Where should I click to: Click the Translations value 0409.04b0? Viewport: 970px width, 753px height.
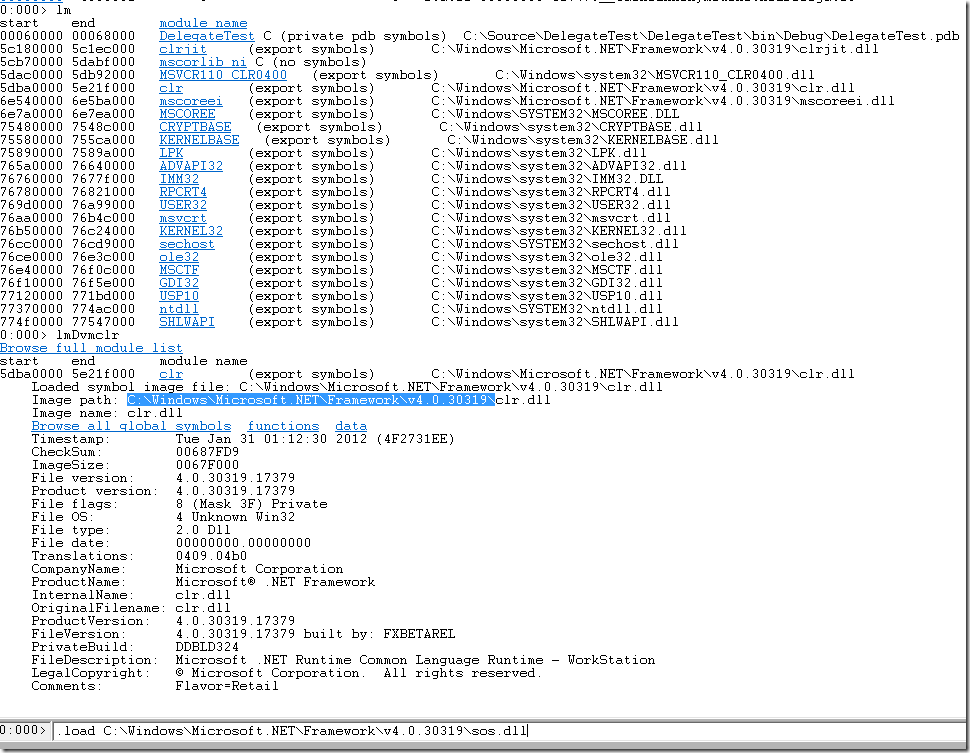pyautogui.click(x=211, y=556)
